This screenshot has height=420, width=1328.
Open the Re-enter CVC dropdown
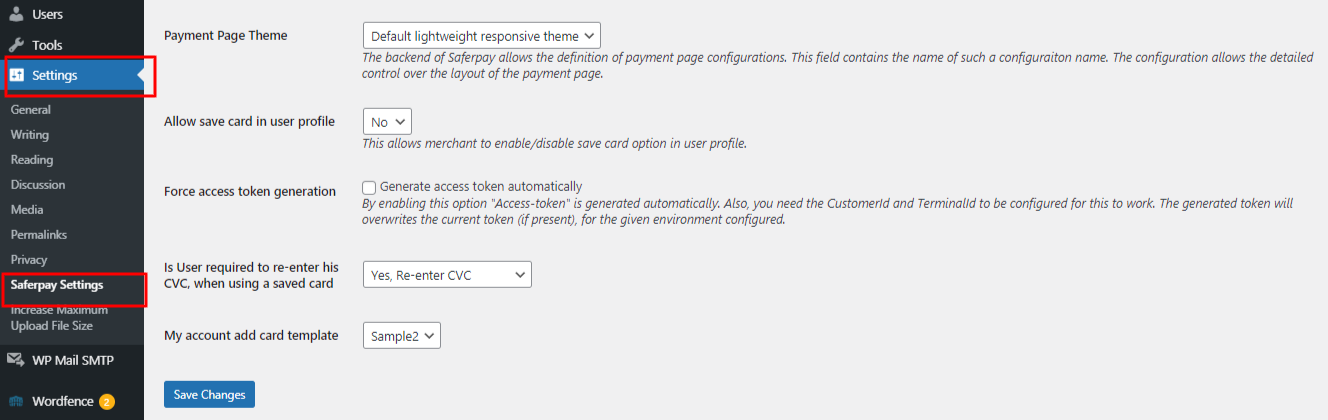[x=447, y=275]
